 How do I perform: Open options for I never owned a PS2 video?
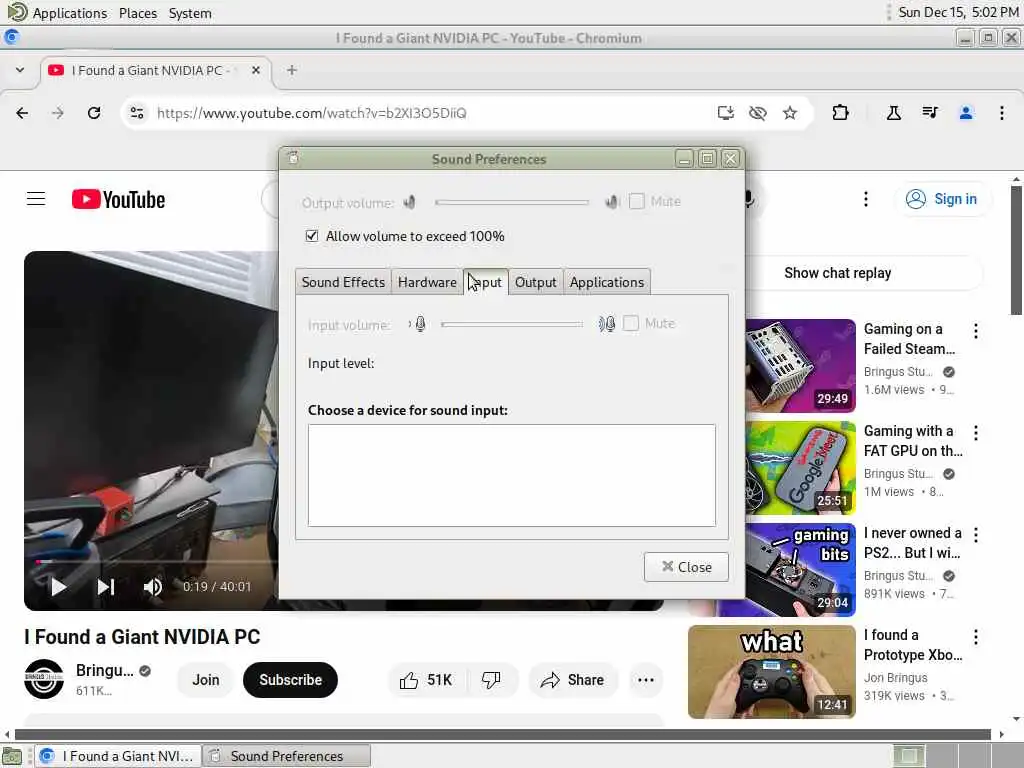click(976, 535)
